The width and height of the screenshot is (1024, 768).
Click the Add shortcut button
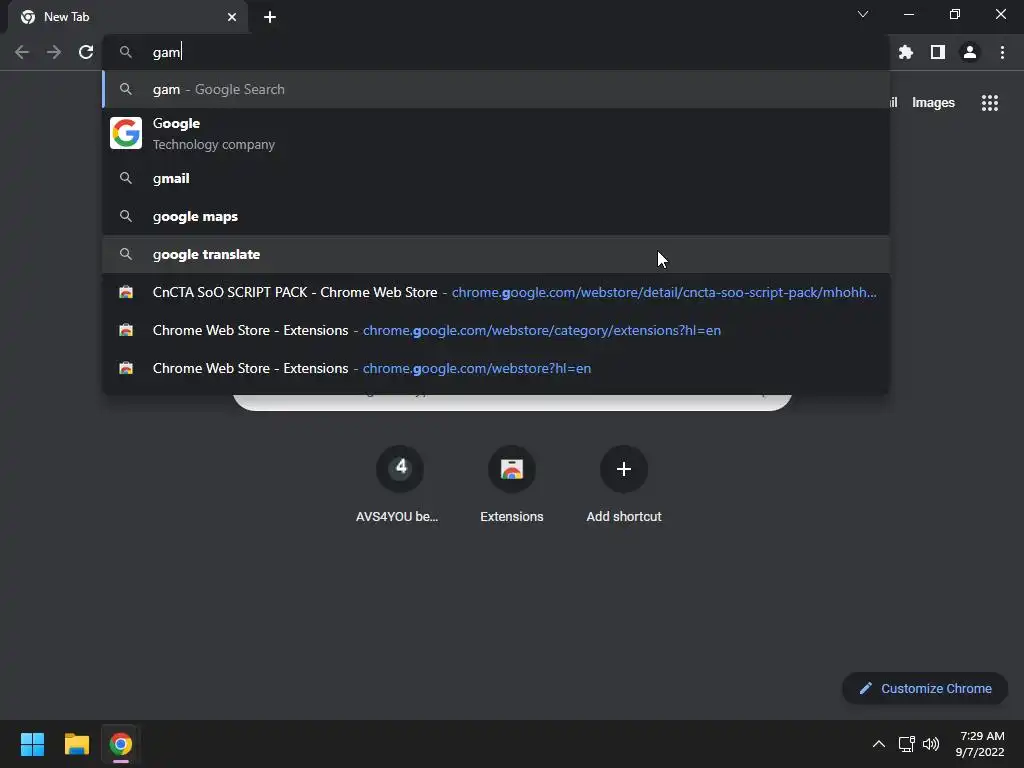click(x=624, y=485)
